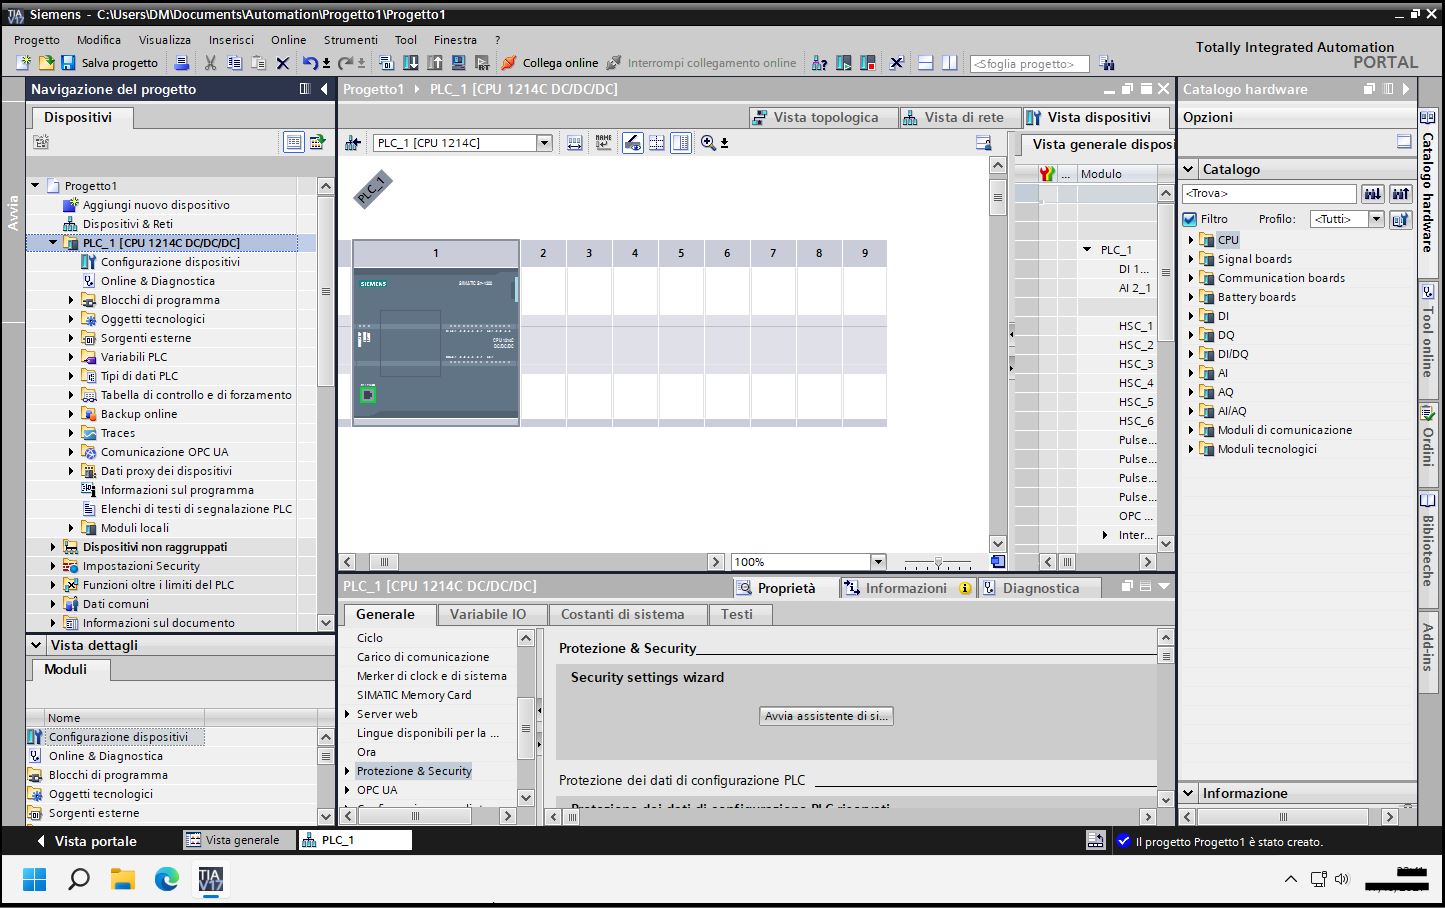Toggle the details view icon in project tree
Viewport: 1445px width, 908px height.
coord(294,142)
